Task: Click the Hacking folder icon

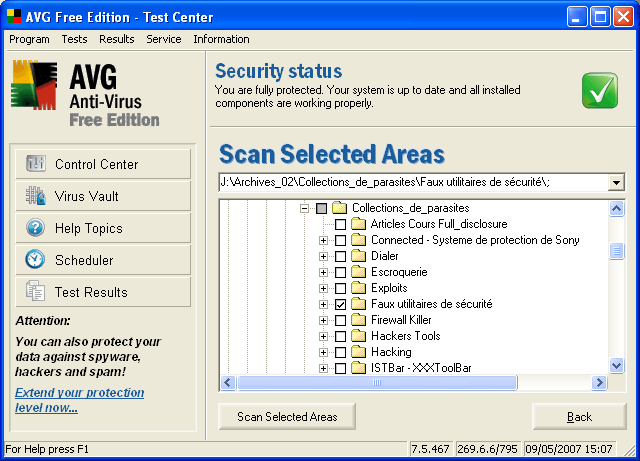Action: pyautogui.click(x=358, y=352)
